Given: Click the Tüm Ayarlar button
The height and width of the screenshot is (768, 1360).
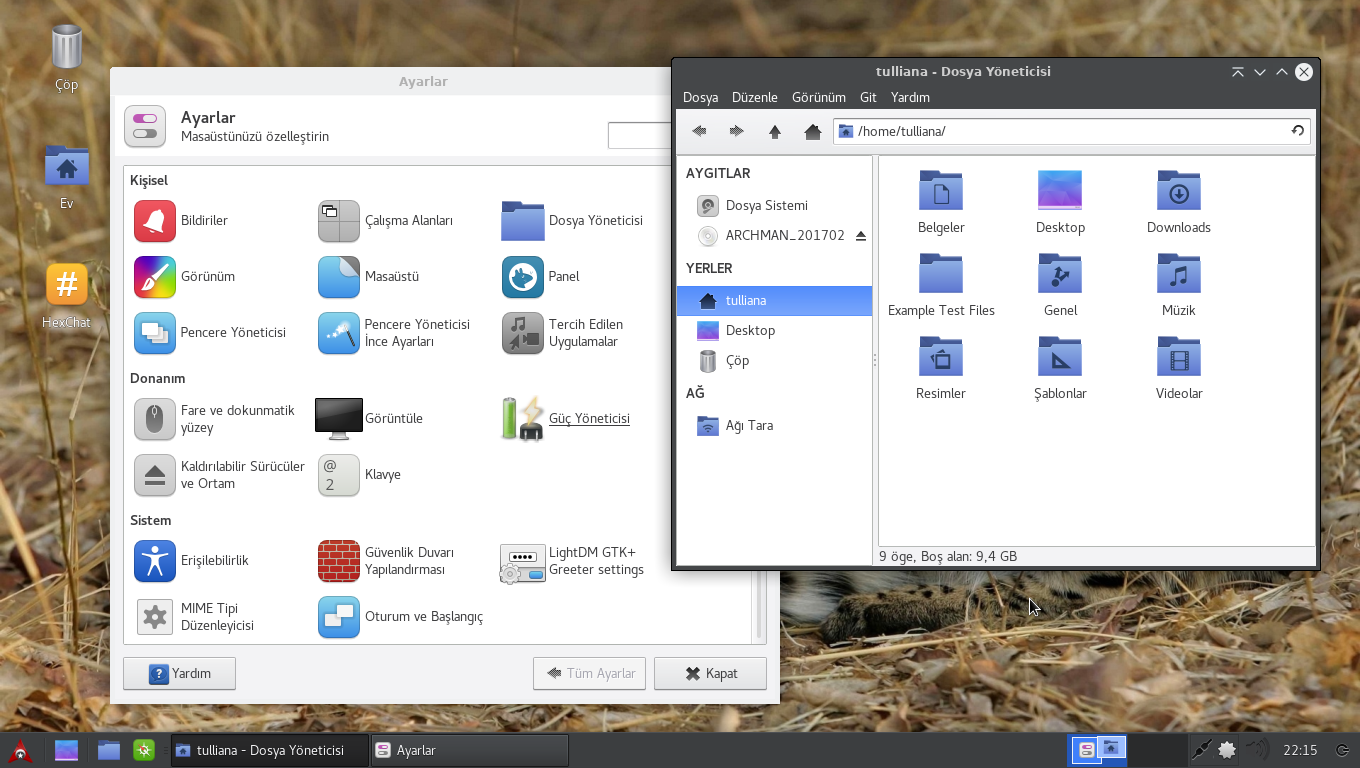Looking at the screenshot, I should 590,674.
